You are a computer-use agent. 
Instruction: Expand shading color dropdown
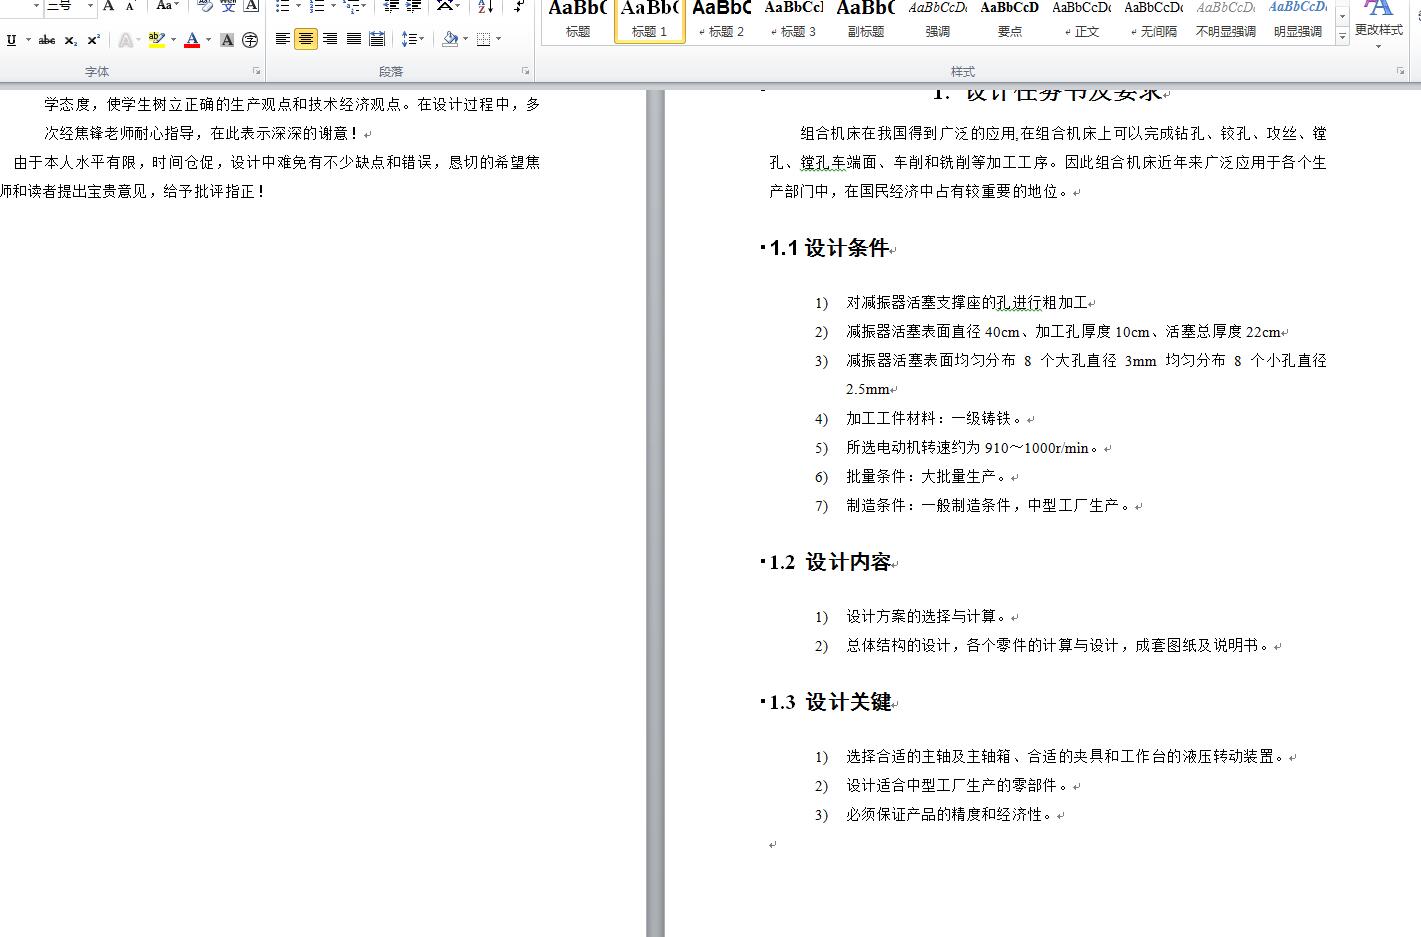tap(465, 39)
